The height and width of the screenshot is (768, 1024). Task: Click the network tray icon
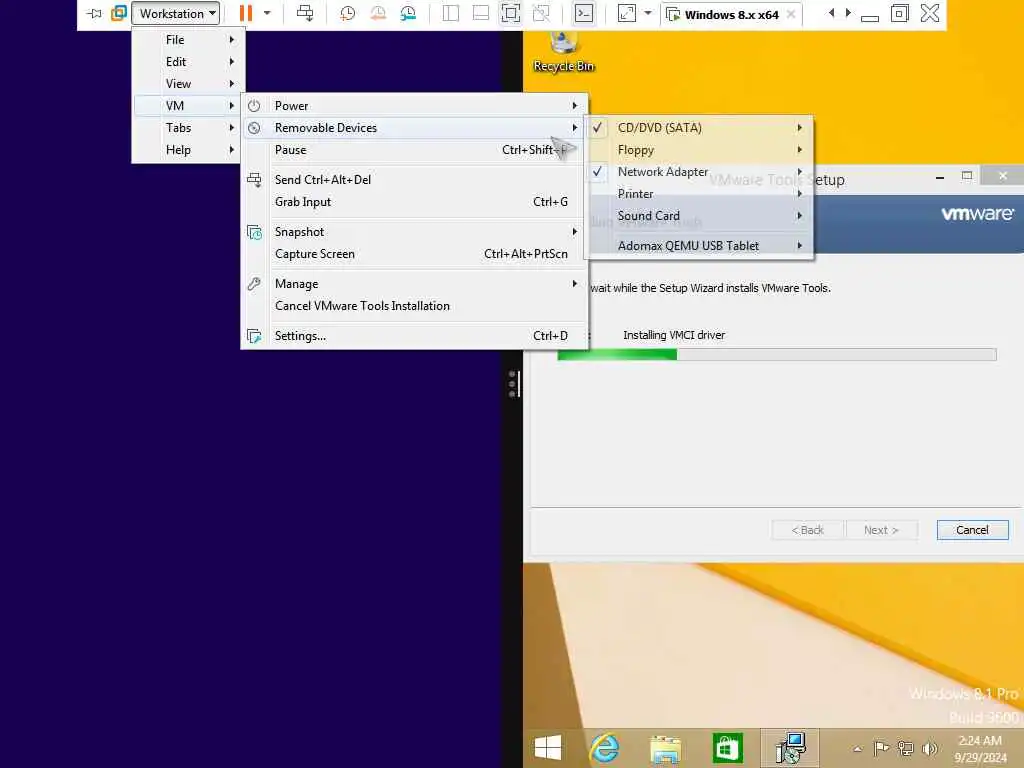click(905, 749)
